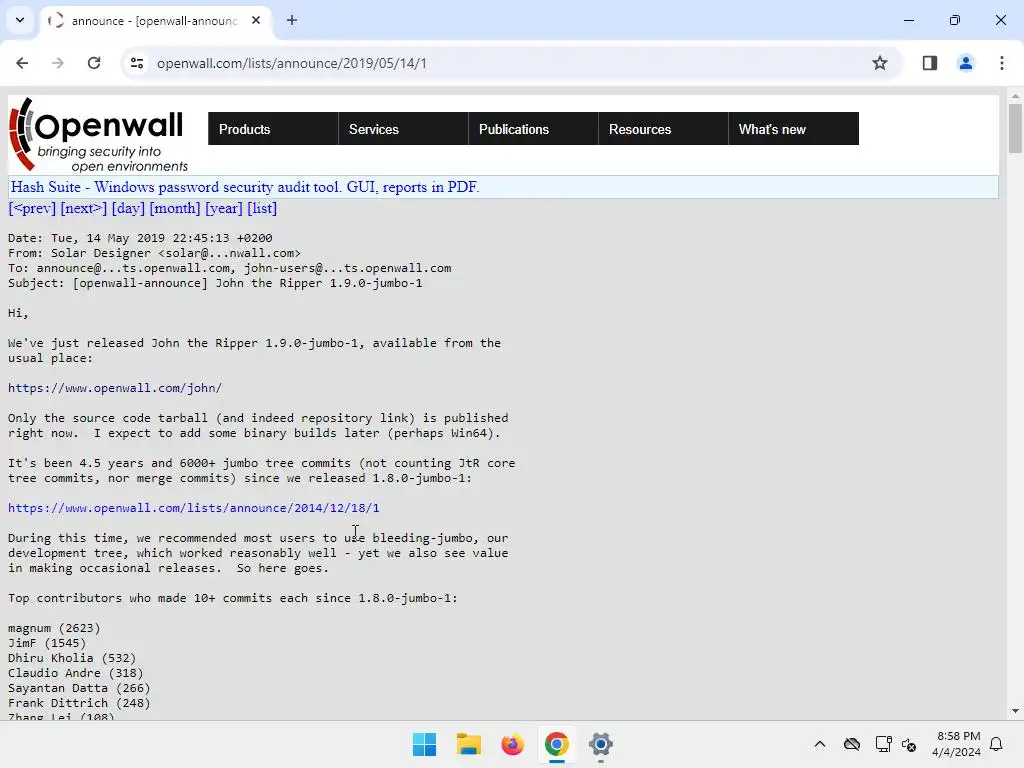Open the Services menu
Image resolution: width=1024 pixels, height=768 pixels.
click(x=403, y=129)
